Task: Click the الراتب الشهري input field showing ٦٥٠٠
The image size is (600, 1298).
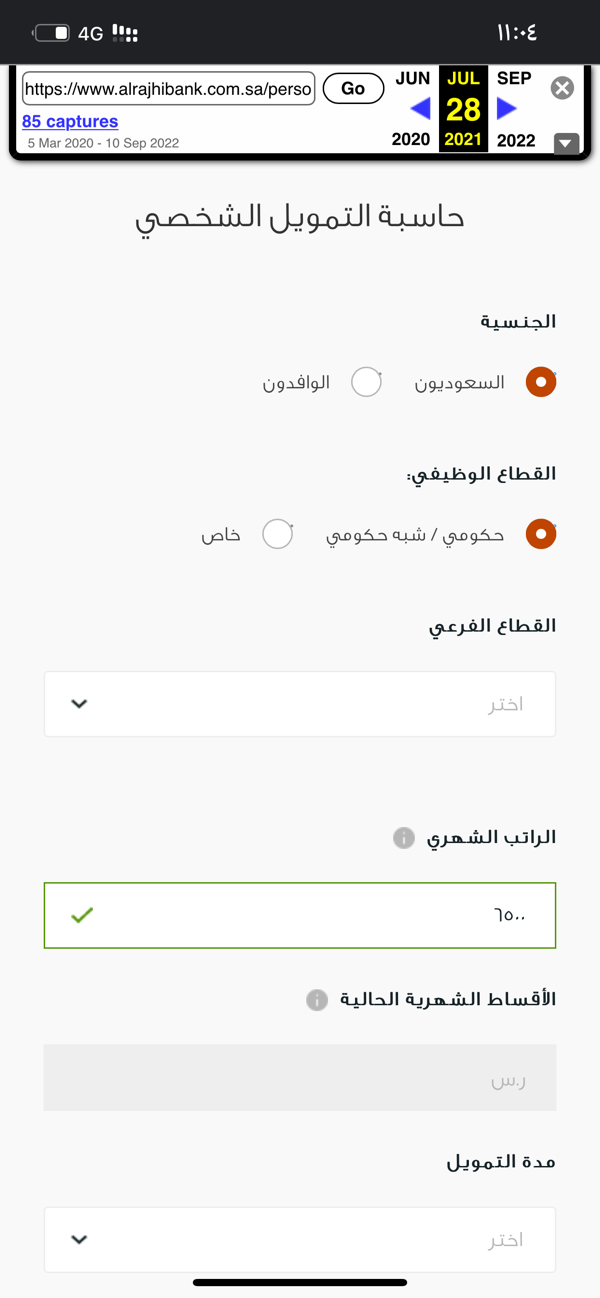Action: [300, 915]
